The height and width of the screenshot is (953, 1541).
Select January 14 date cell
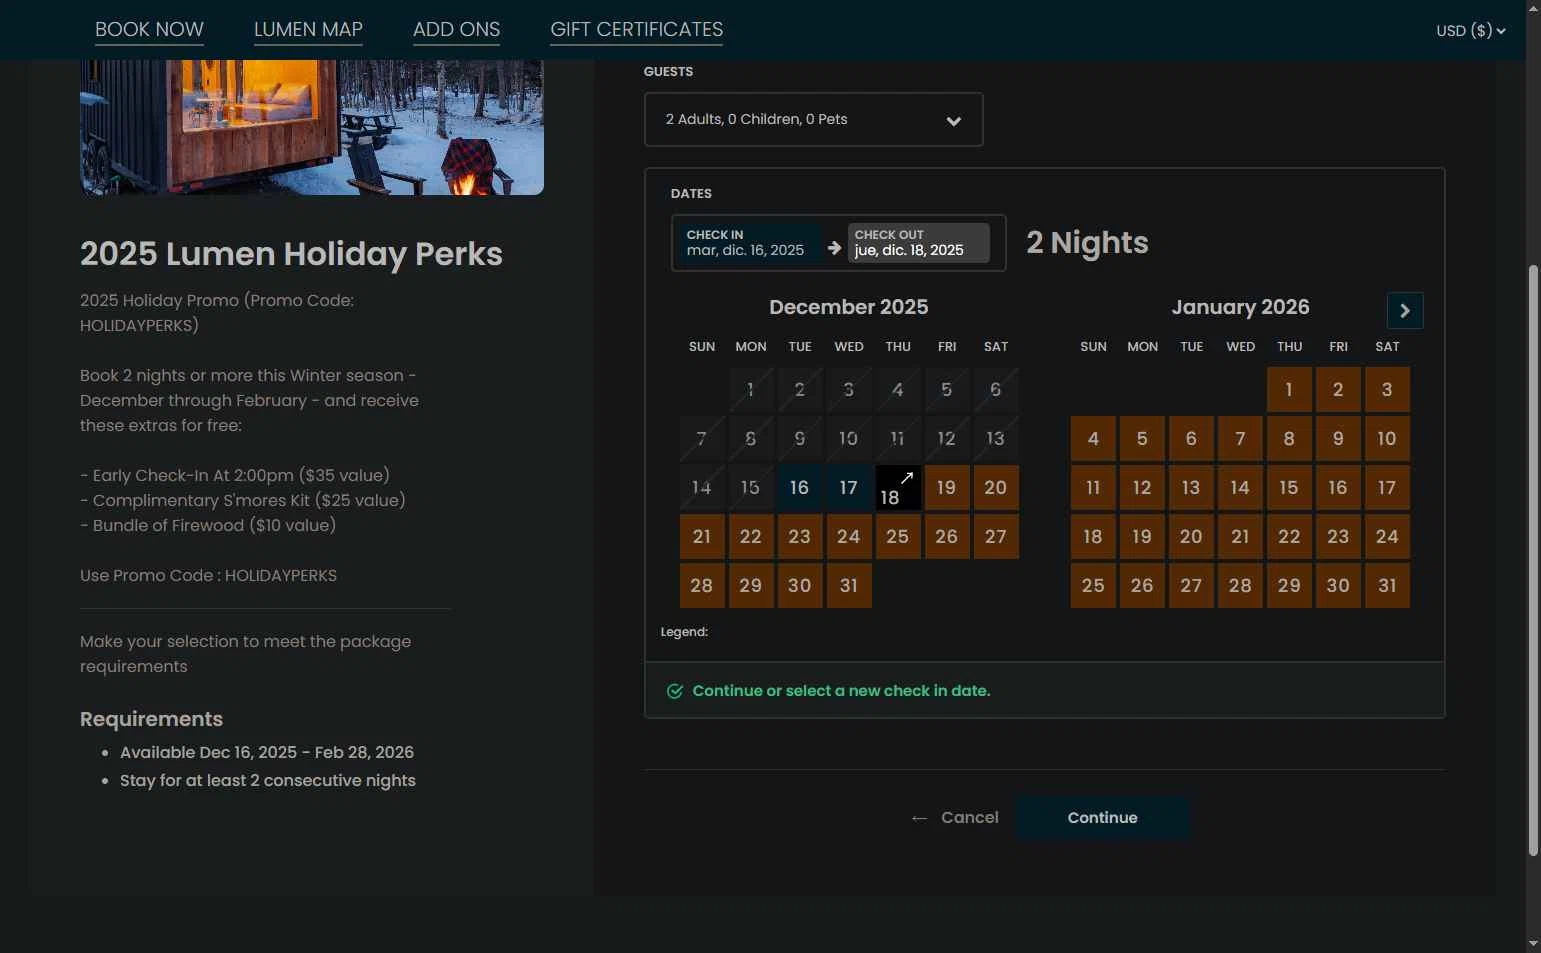[1240, 488]
